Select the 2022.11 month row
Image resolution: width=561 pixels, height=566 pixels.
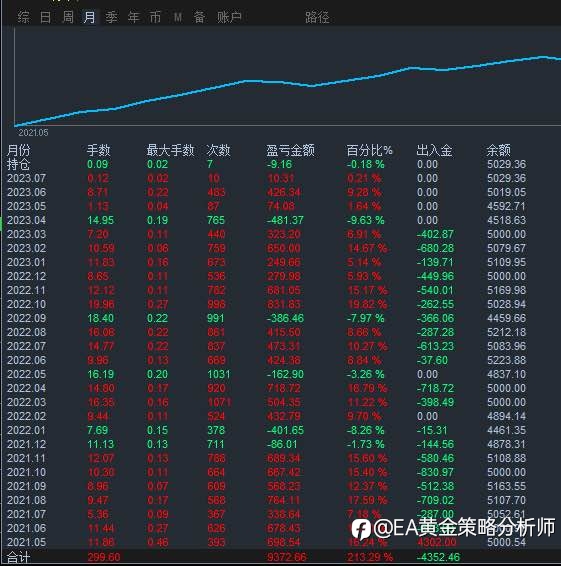(266, 290)
